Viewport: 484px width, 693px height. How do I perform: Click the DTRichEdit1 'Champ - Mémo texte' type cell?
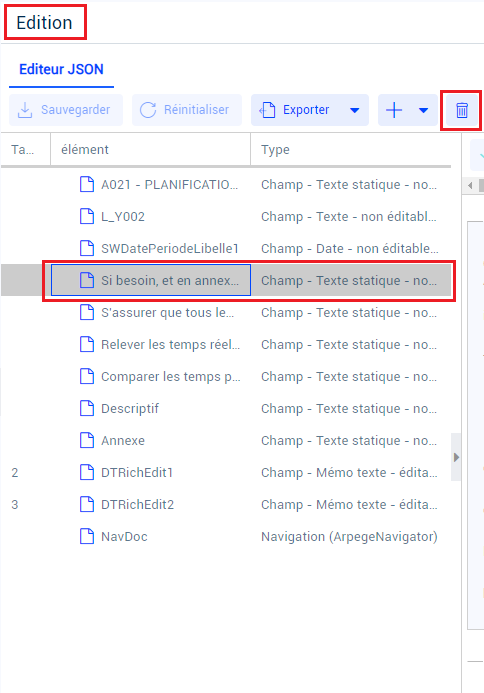349,472
